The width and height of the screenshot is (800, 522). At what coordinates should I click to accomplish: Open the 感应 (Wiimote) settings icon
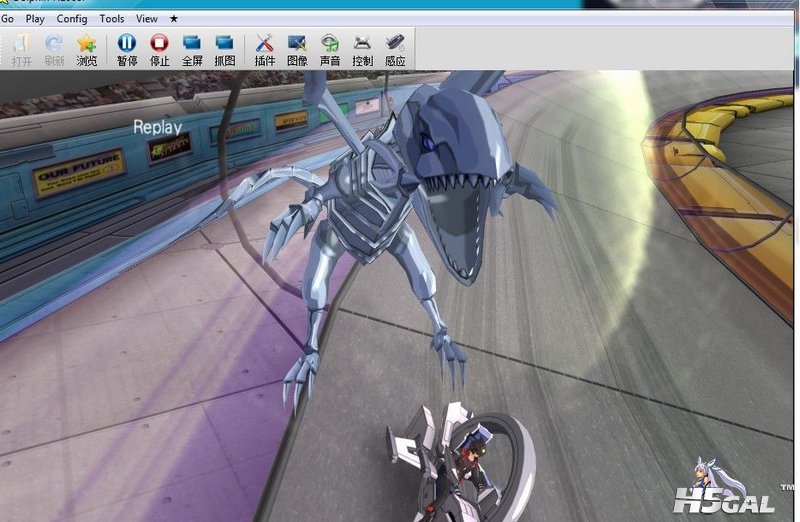coord(395,49)
